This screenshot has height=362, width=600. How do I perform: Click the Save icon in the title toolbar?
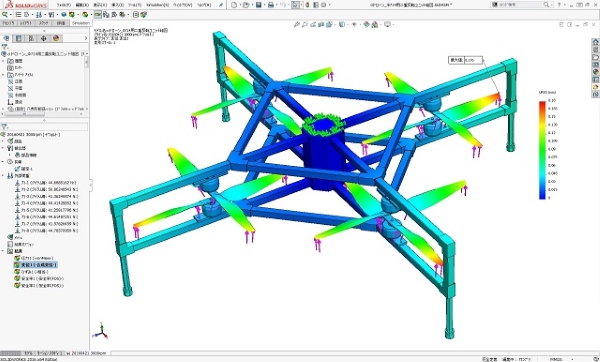pos(259,5)
